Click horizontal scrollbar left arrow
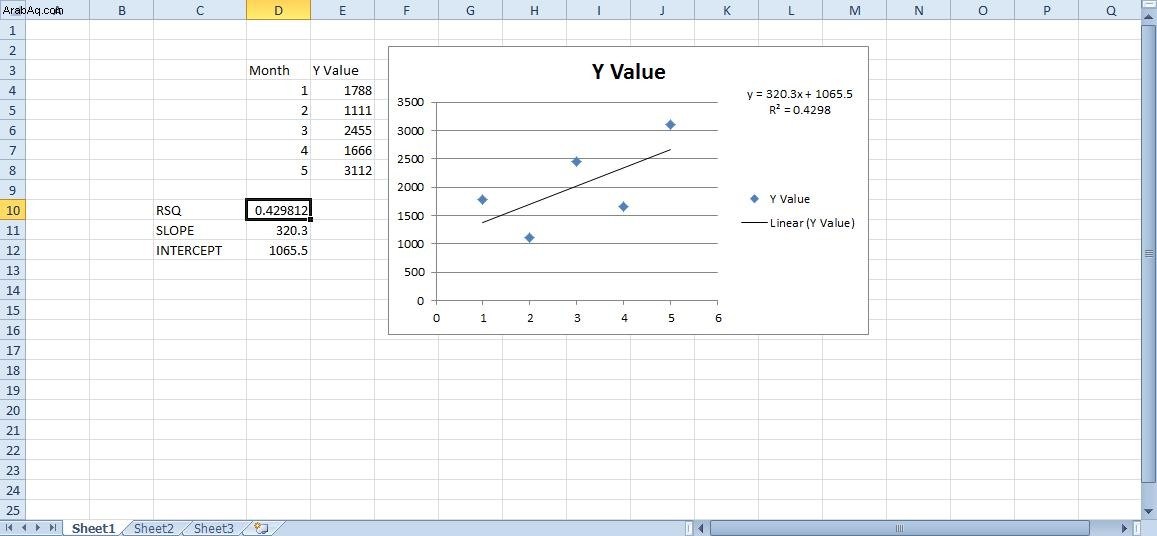This screenshot has height=536, width=1157. 702,528
